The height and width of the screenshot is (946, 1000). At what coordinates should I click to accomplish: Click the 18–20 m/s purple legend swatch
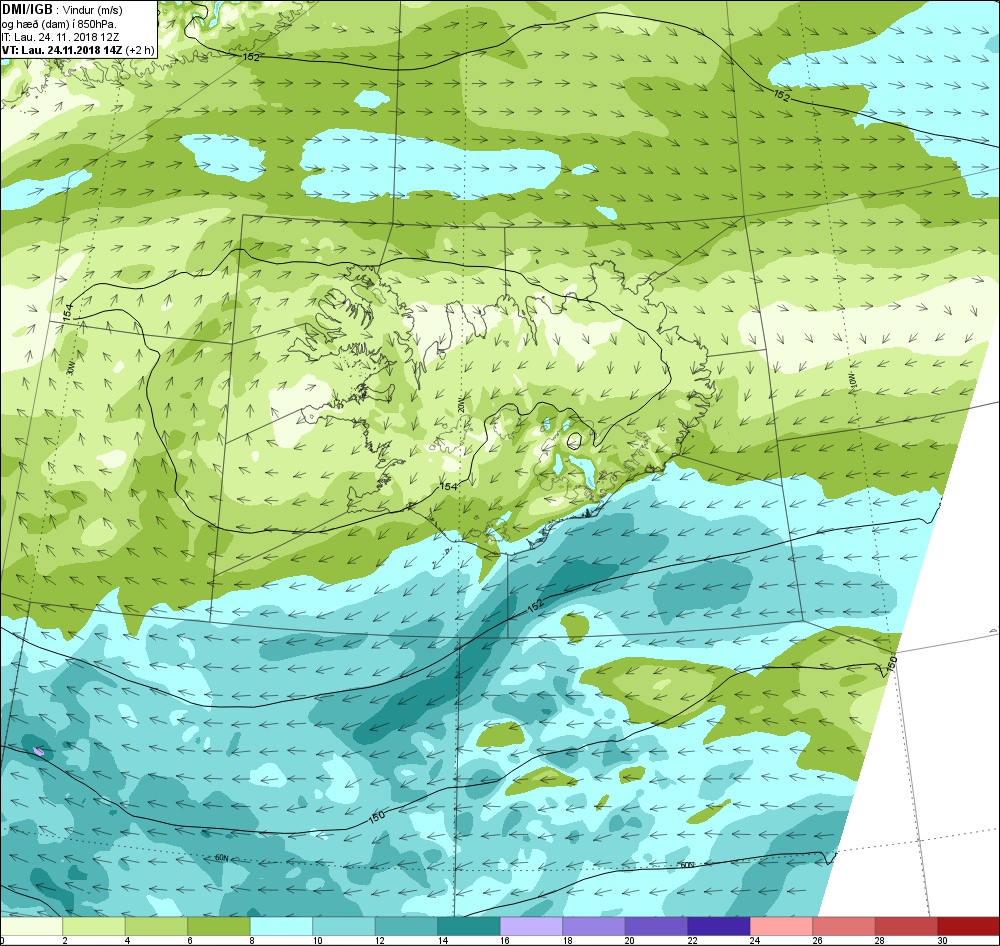[x=594, y=926]
